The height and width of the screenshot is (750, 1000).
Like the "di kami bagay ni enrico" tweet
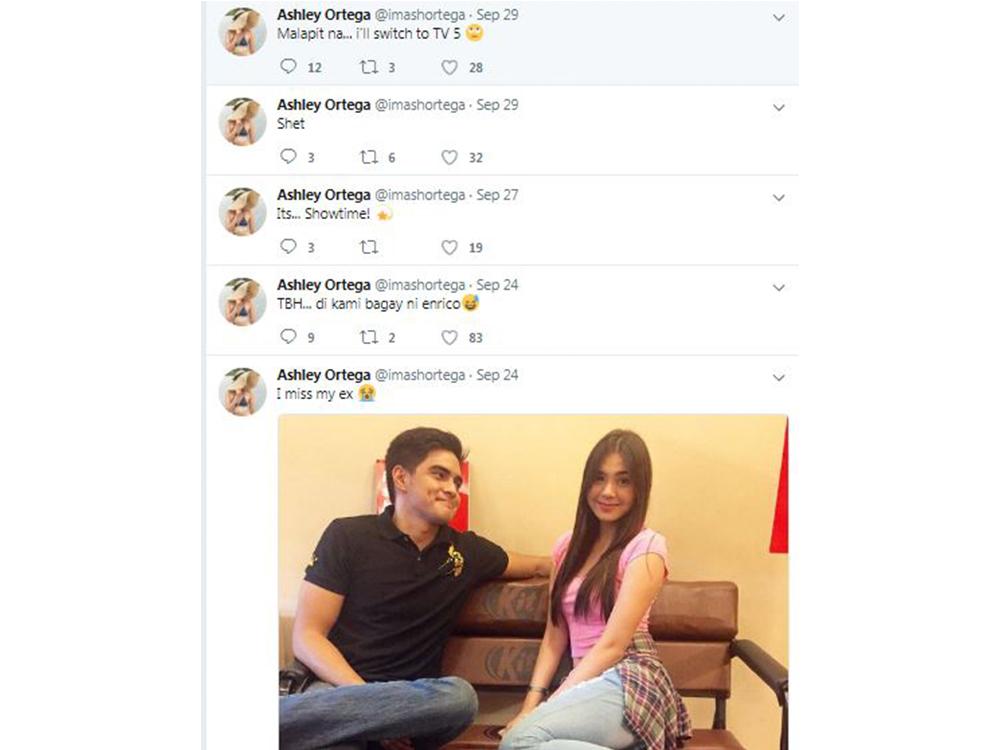[450, 337]
